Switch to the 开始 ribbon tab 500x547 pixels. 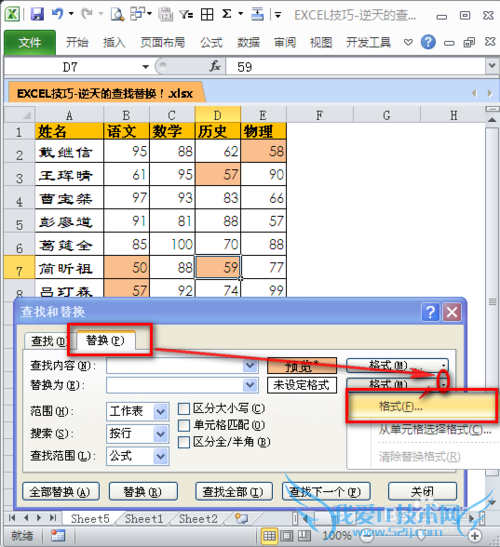[x=77, y=43]
